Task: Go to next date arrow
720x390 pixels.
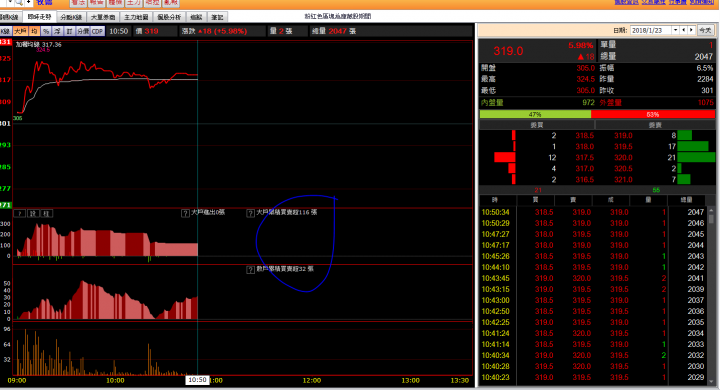Action: 691,30
